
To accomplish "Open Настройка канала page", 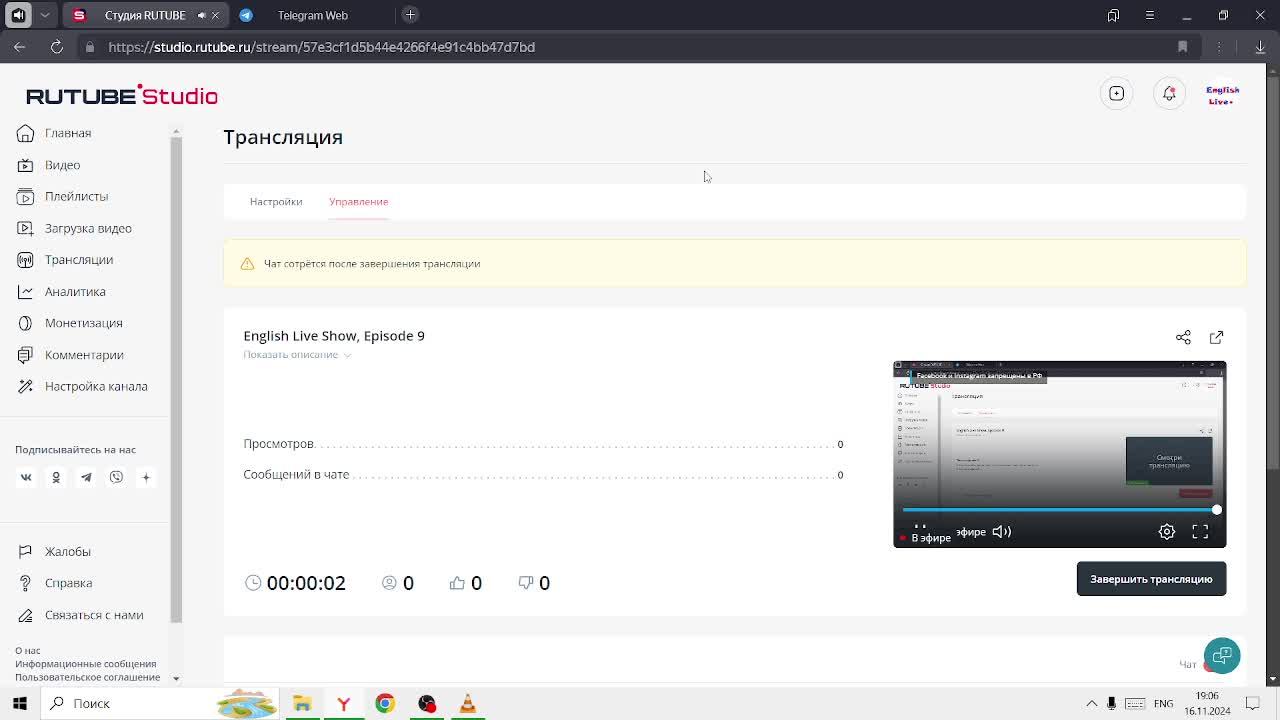I will tap(96, 386).
